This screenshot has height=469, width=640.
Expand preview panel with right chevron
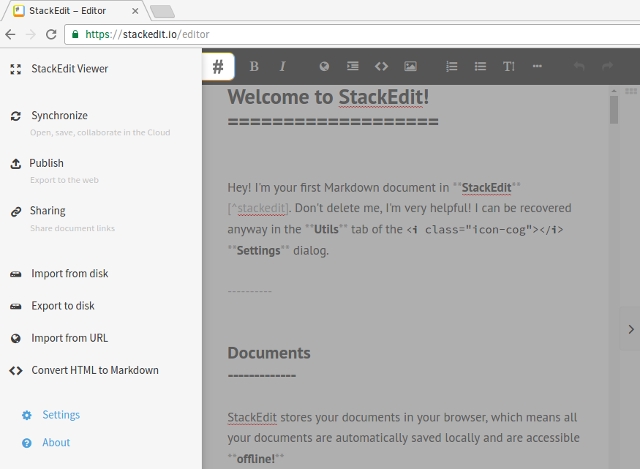[x=631, y=329]
